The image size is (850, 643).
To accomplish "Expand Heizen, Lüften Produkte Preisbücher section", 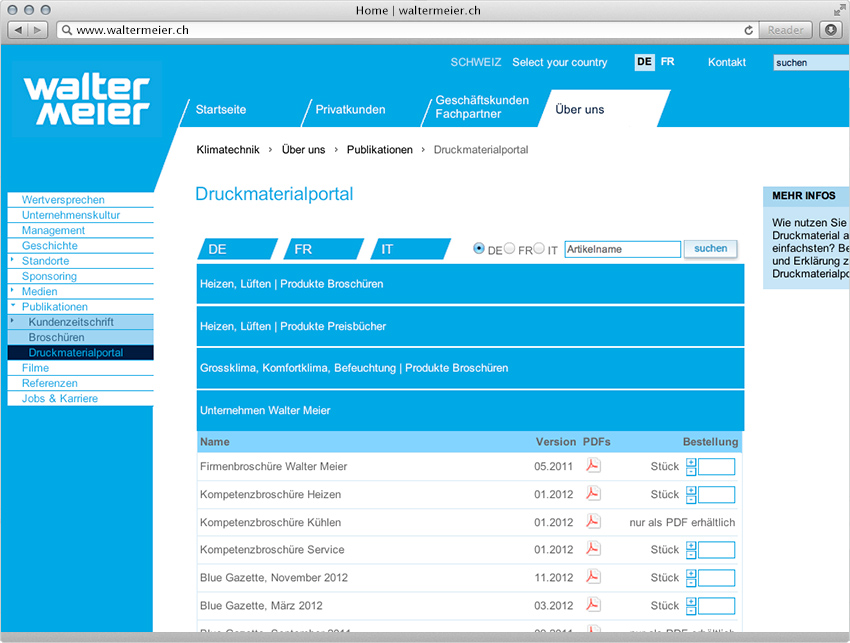I will (x=470, y=326).
